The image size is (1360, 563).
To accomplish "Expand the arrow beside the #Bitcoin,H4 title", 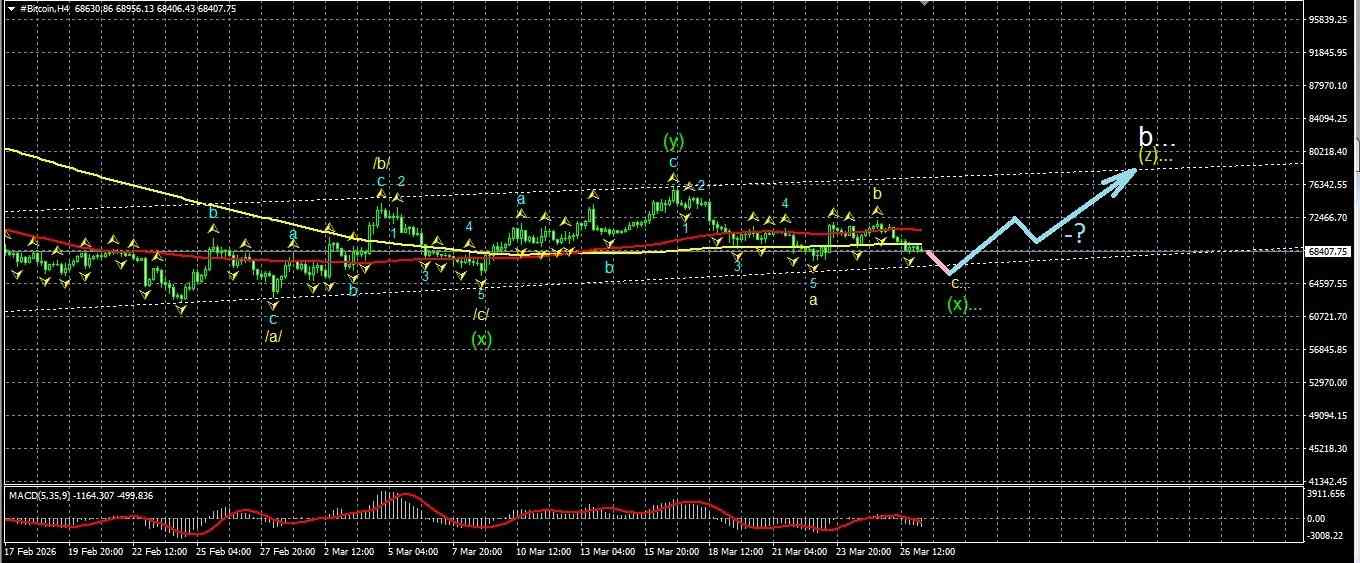I will click(x=11, y=8).
